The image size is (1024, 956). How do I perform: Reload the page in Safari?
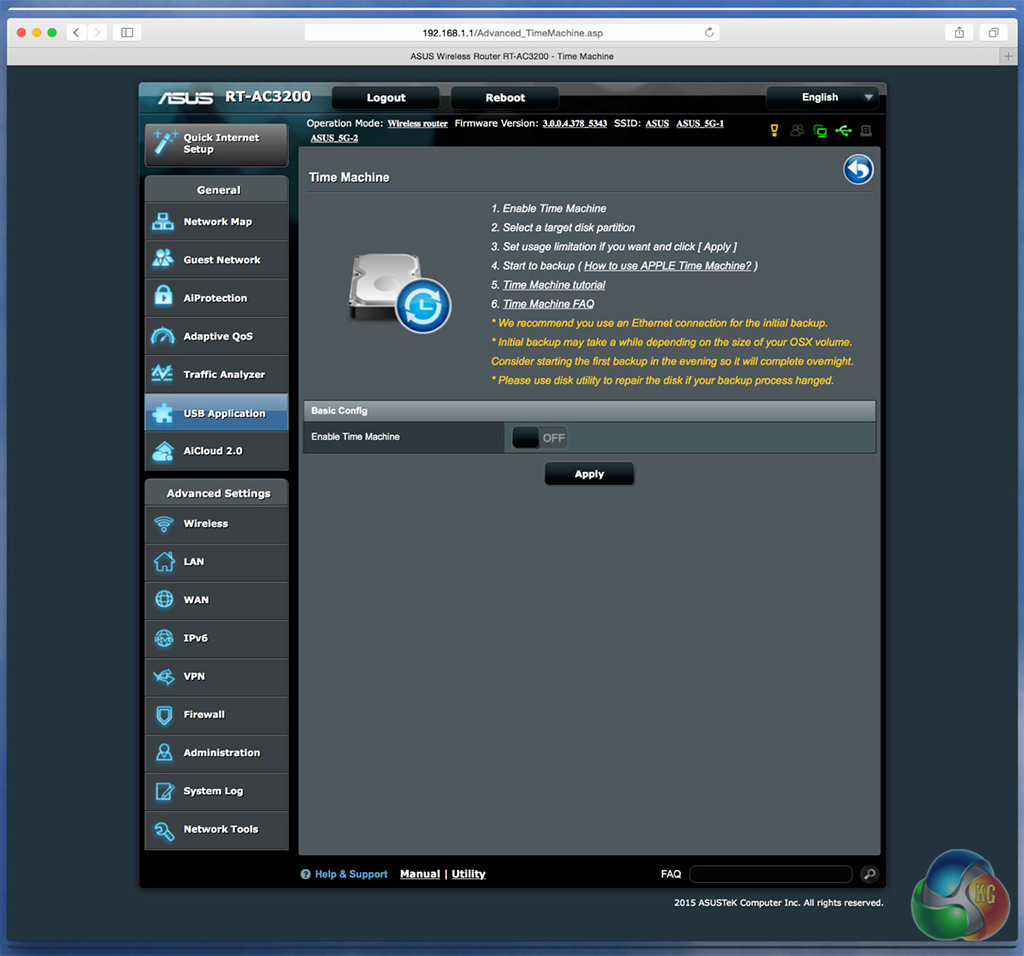tap(709, 33)
